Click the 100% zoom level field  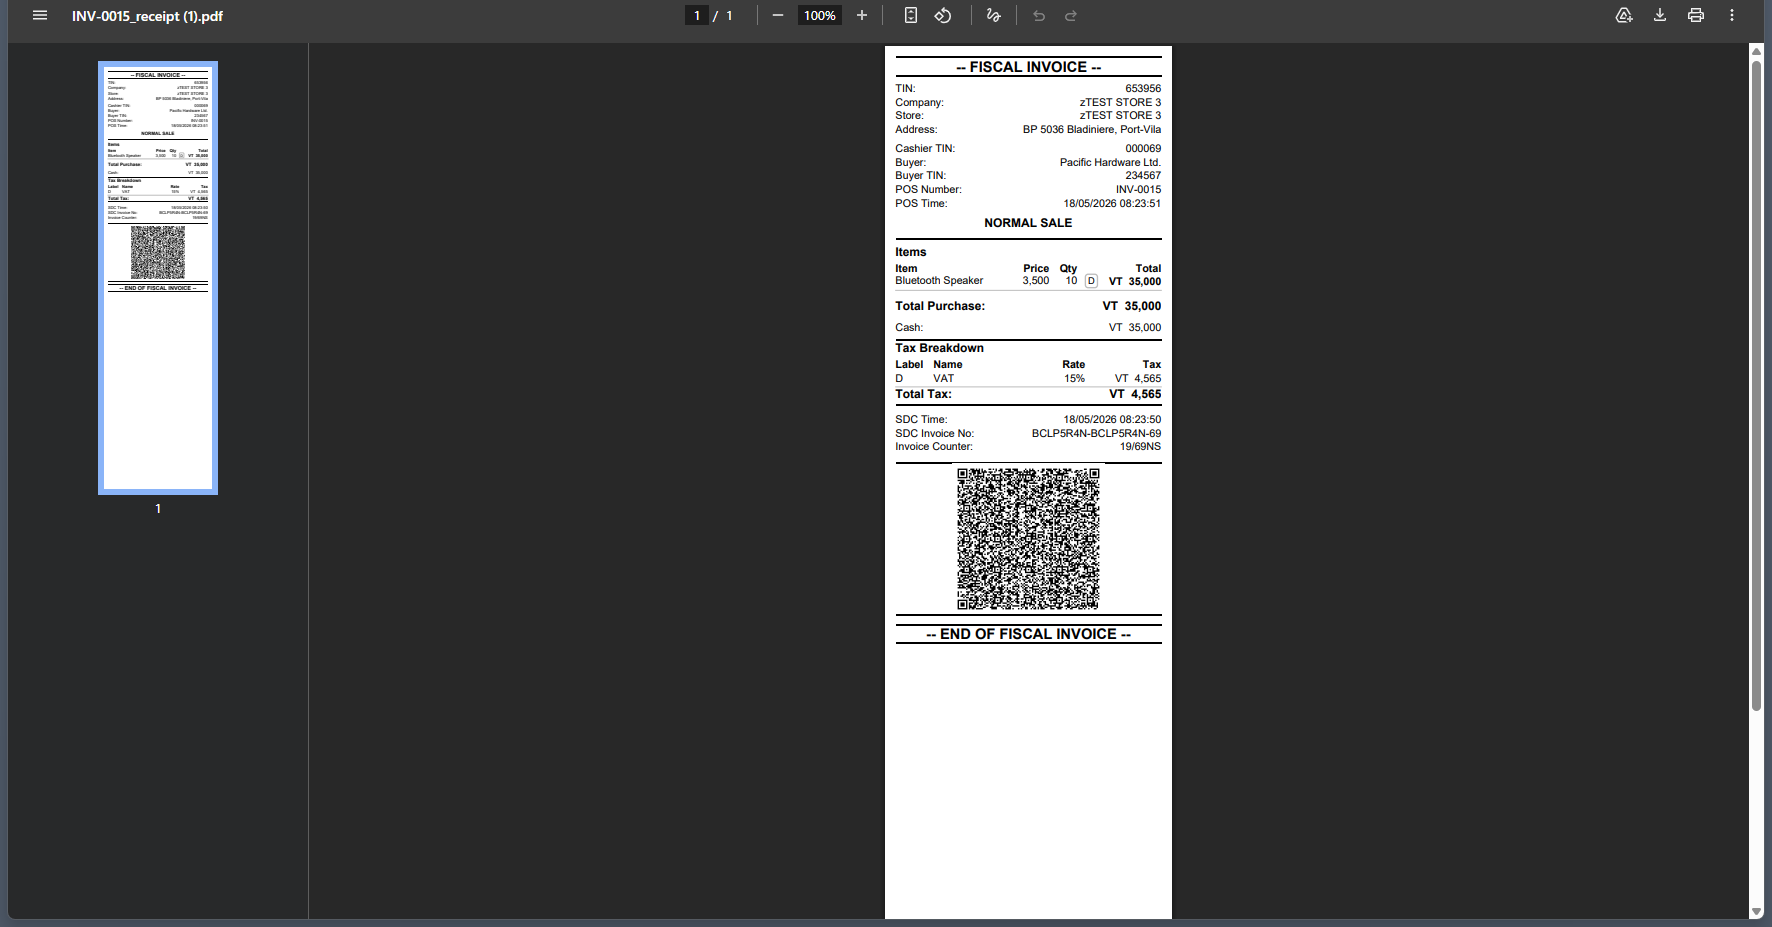point(820,15)
